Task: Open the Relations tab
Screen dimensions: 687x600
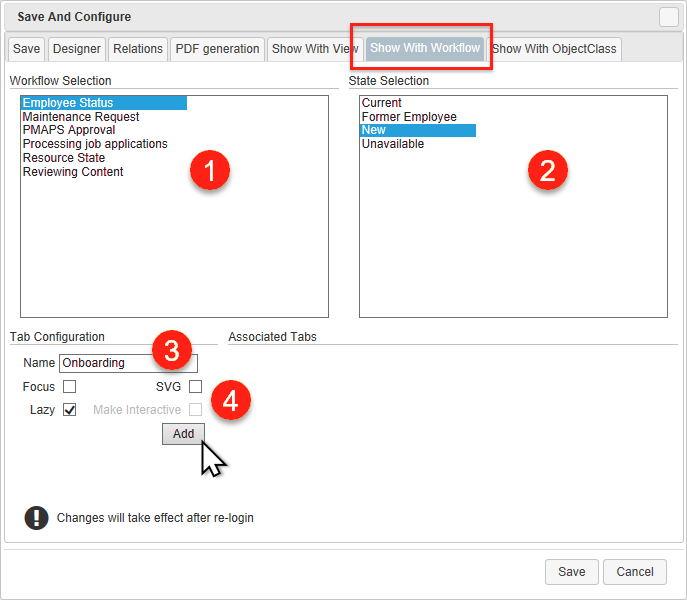Action: [x=138, y=49]
